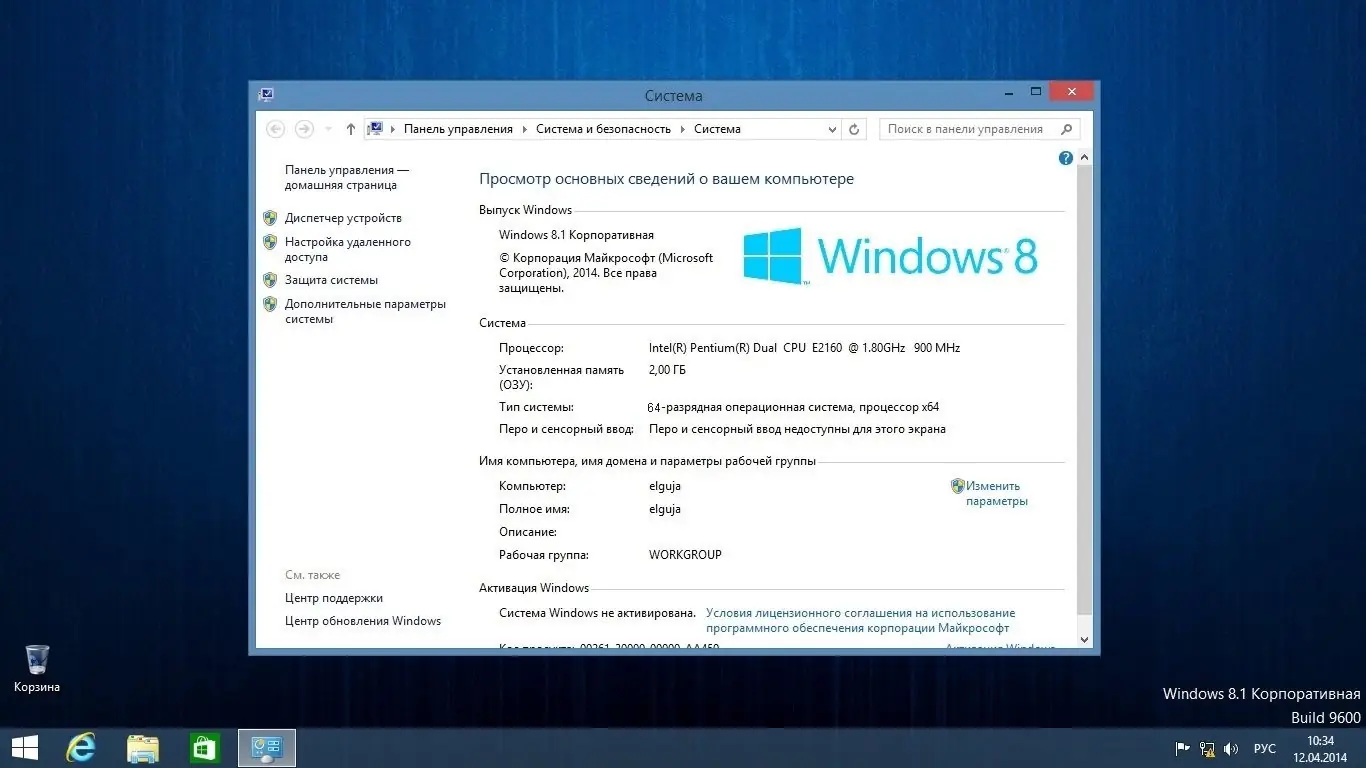The width and height of the screenshot is (1366, 768).
Task: Open the Центр поддержки link
Action: click(334, 598)
